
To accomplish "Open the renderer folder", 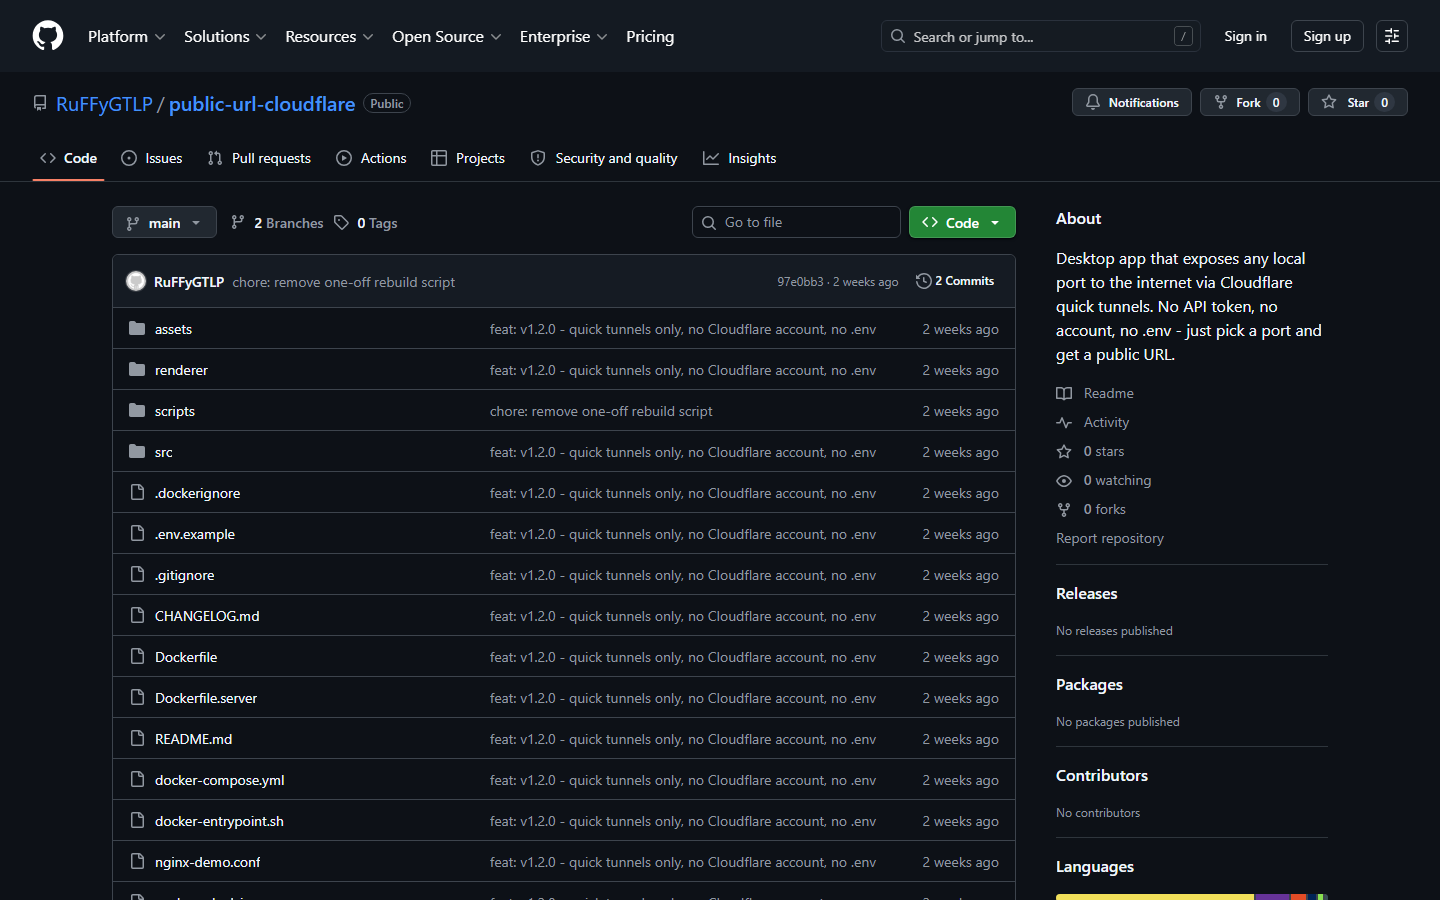I will coord(181,370).
